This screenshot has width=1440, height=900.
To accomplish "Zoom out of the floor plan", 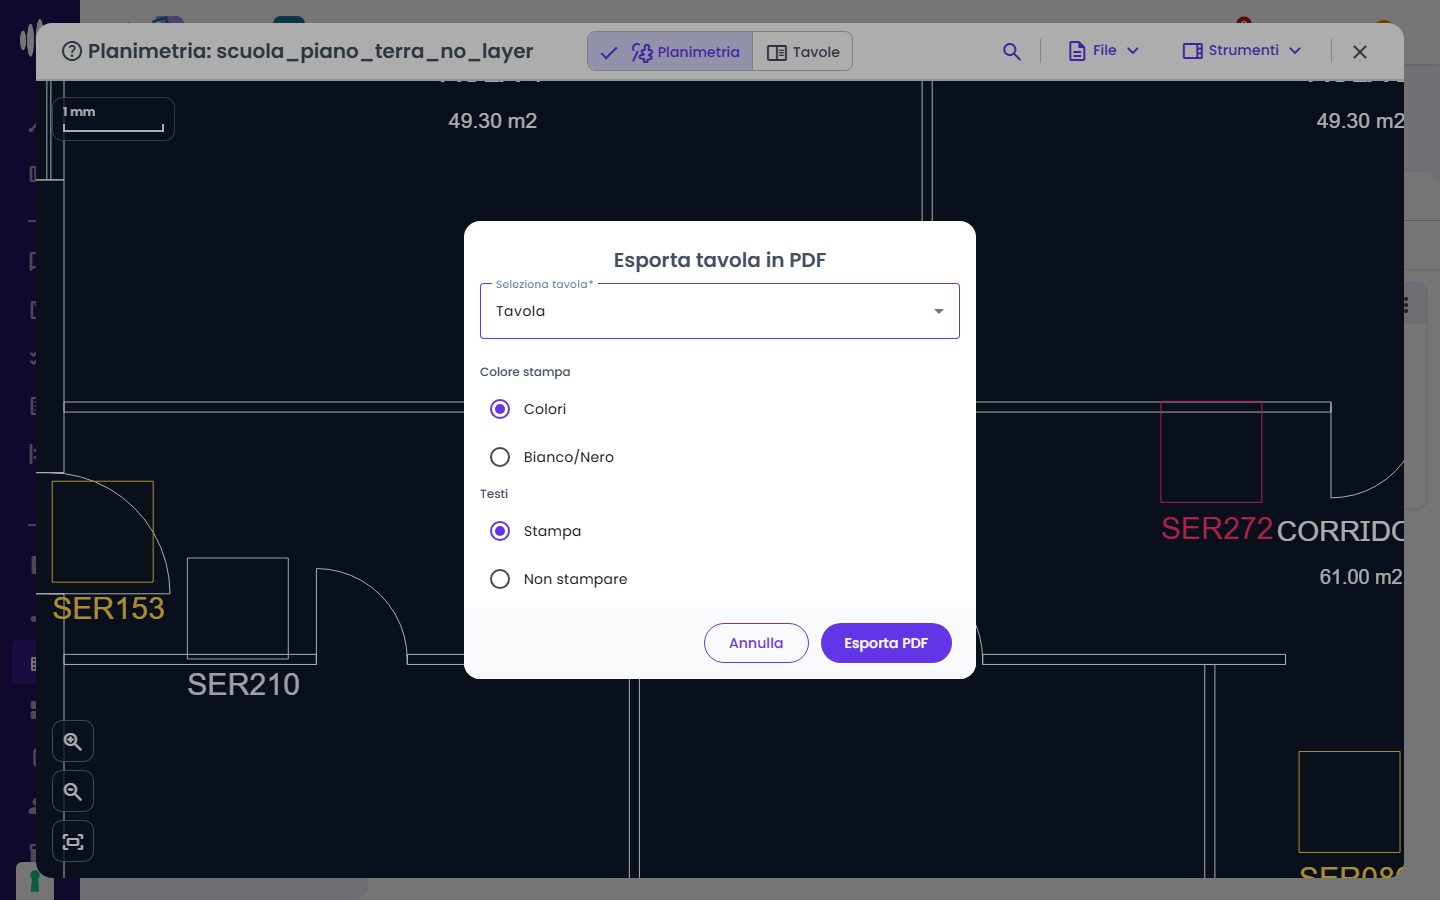I will pos(73,792).
